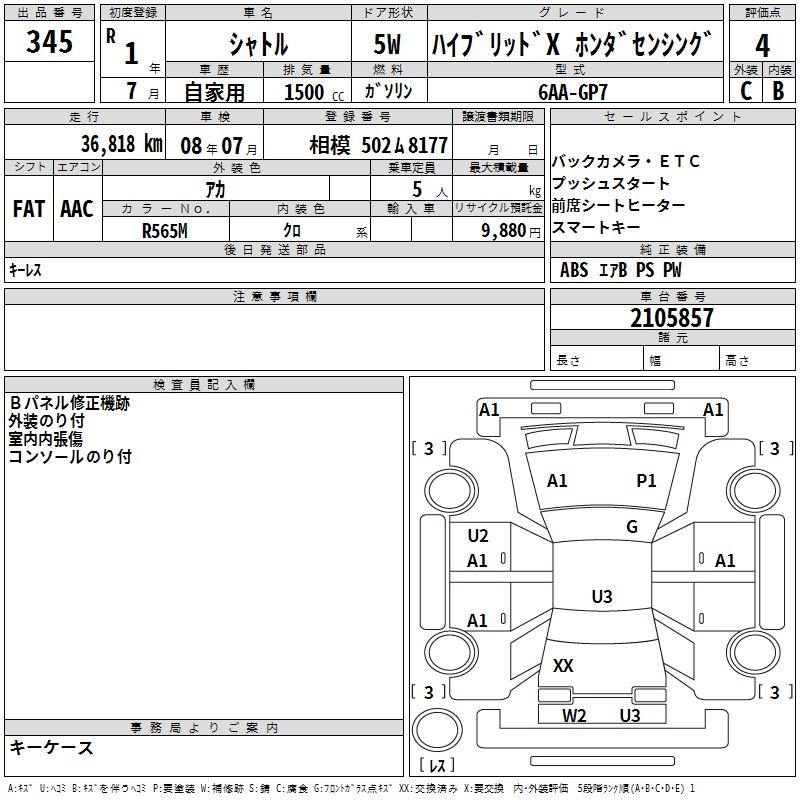Screen dimensions: 800x800
Task: Click the mileage 36,818 km
Action: coord(122,144)
